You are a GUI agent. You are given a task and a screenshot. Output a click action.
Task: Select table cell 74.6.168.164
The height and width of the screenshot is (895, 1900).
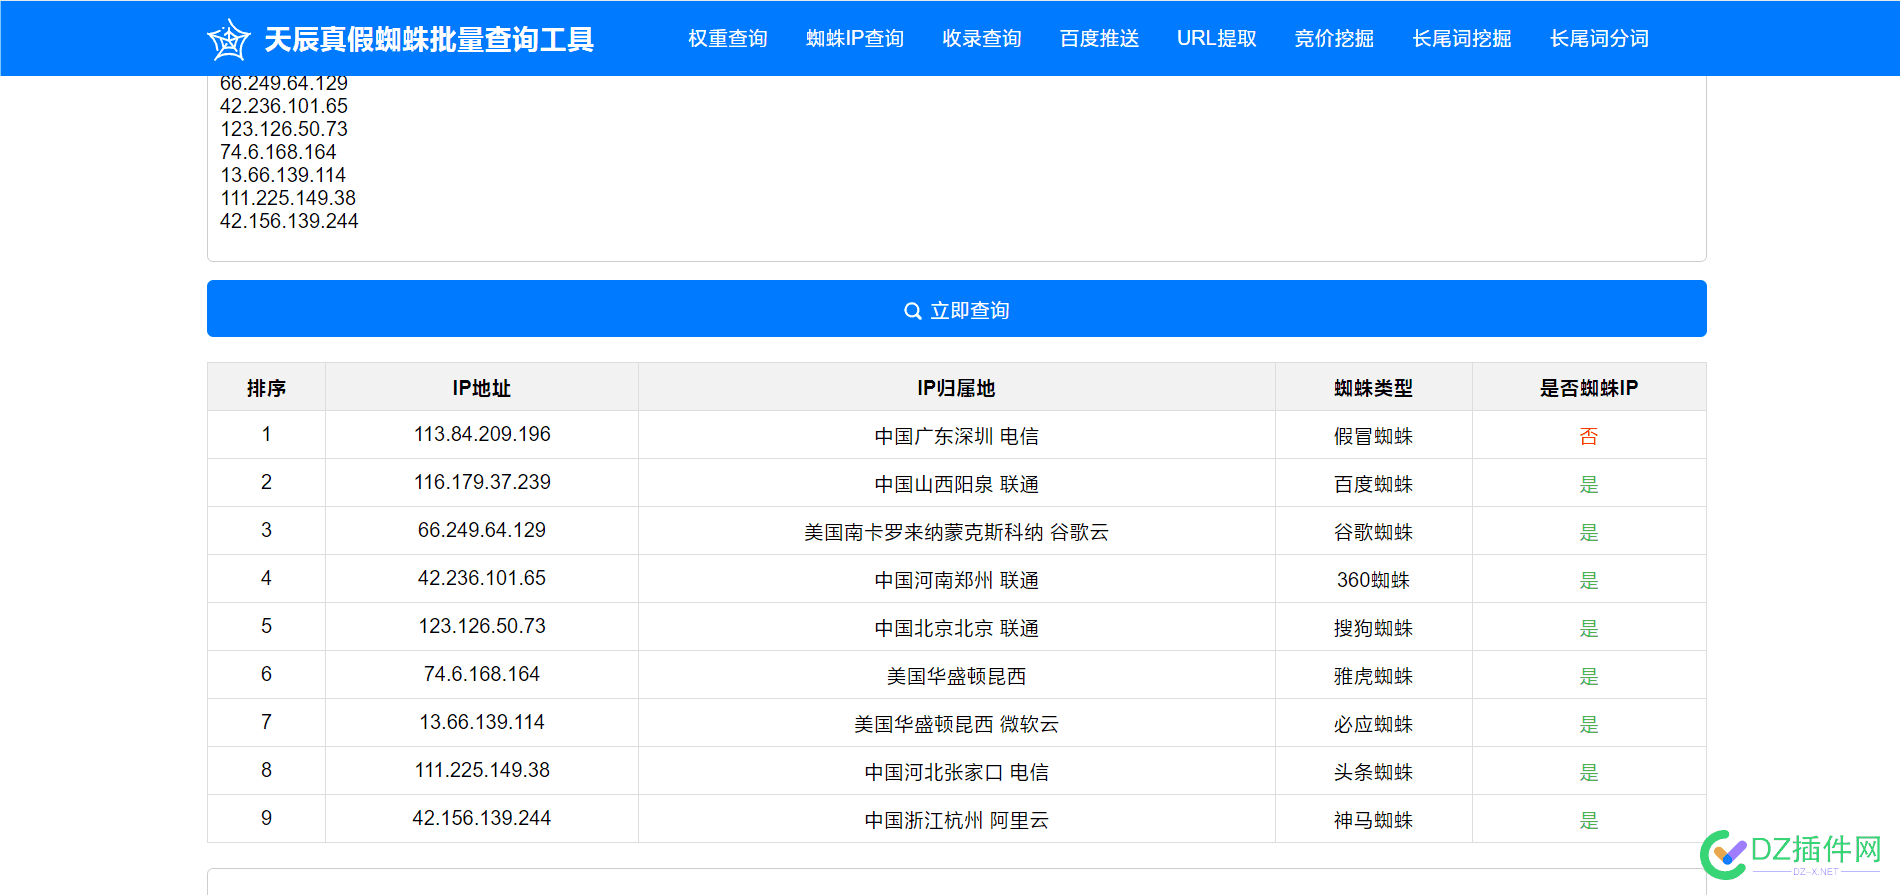tap(482, 674)
